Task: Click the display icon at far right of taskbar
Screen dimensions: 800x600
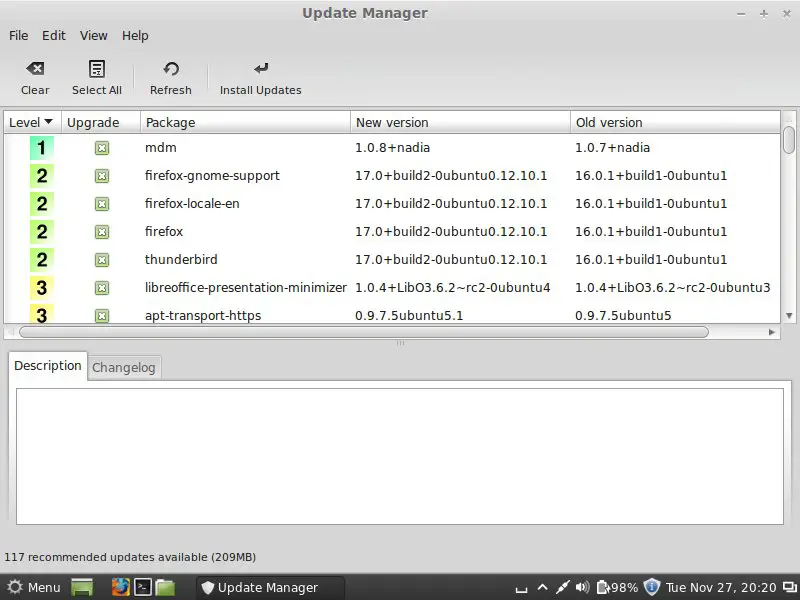Action: [790, 588]
